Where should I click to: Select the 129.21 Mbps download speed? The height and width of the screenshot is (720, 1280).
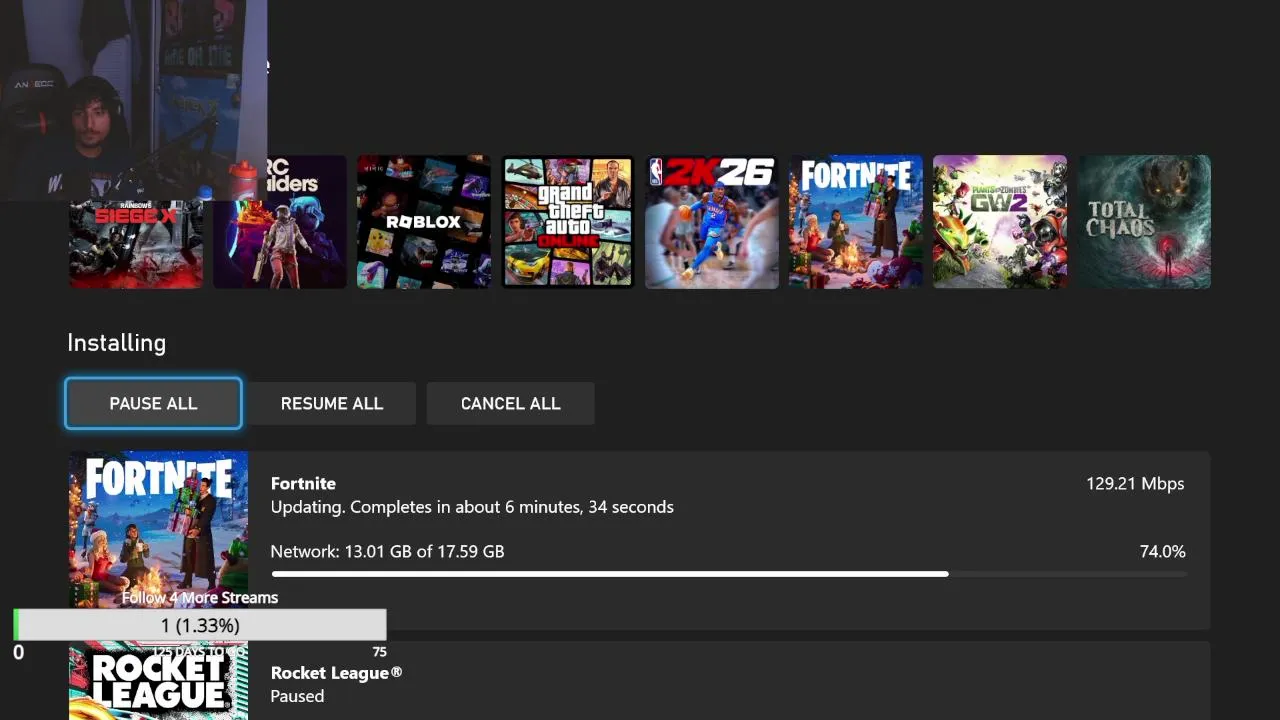1135,483
